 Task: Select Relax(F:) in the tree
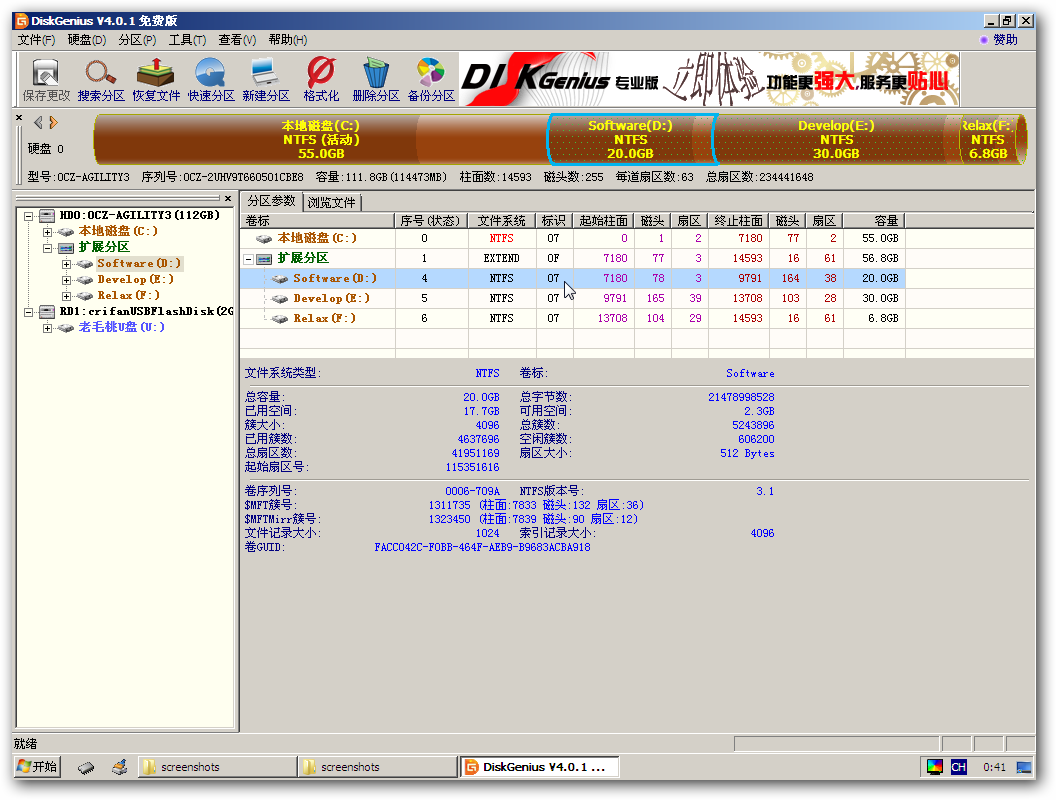tap(128, 296)
